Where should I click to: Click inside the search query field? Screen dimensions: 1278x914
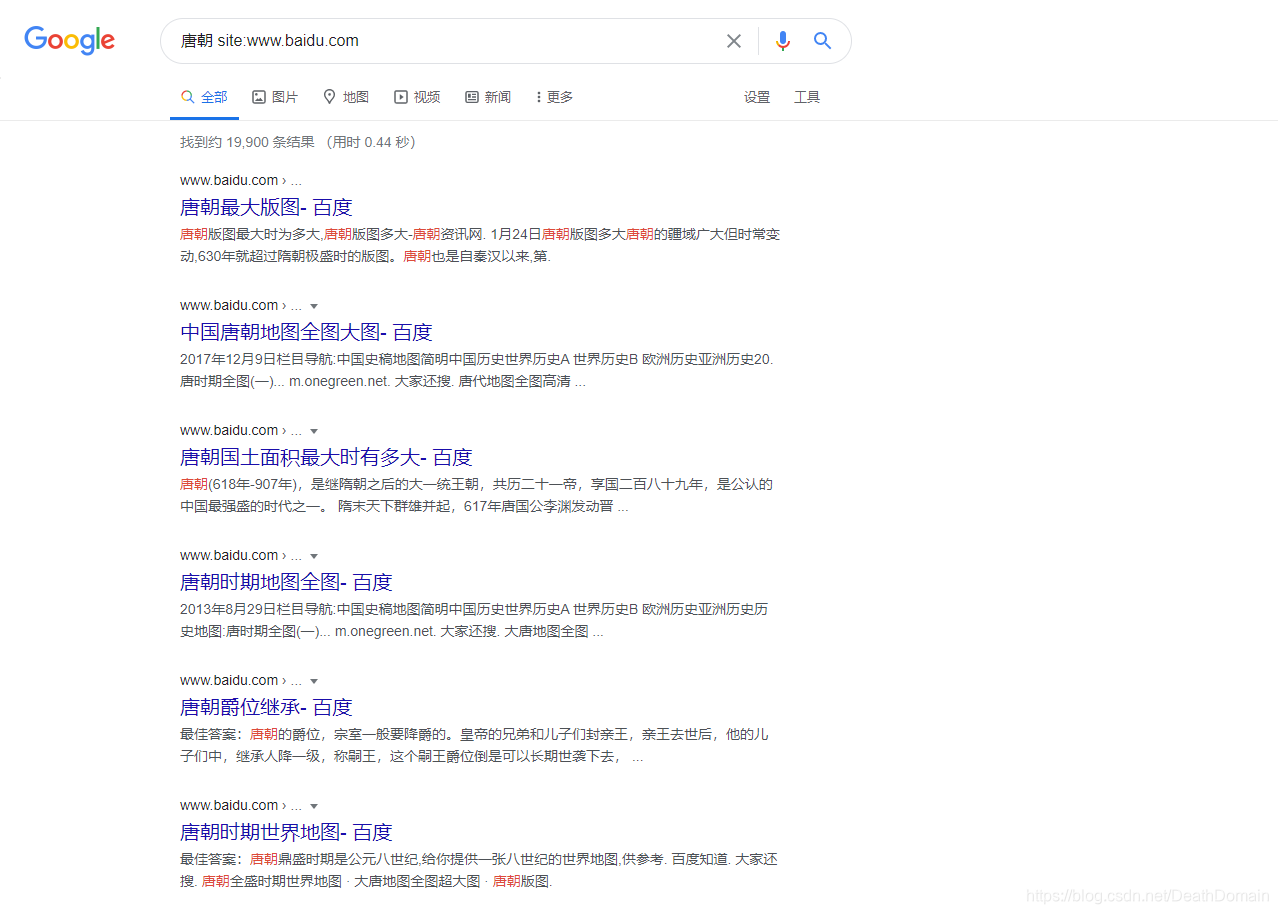tap(445, 41)
